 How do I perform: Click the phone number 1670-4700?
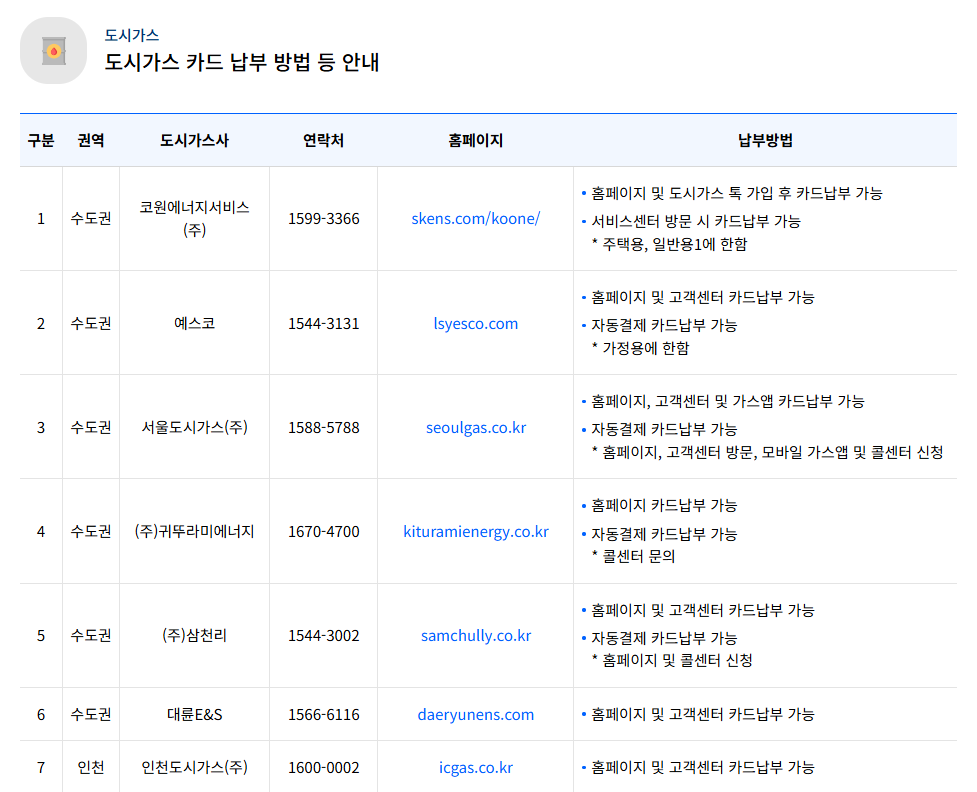[x=323, y=532]
